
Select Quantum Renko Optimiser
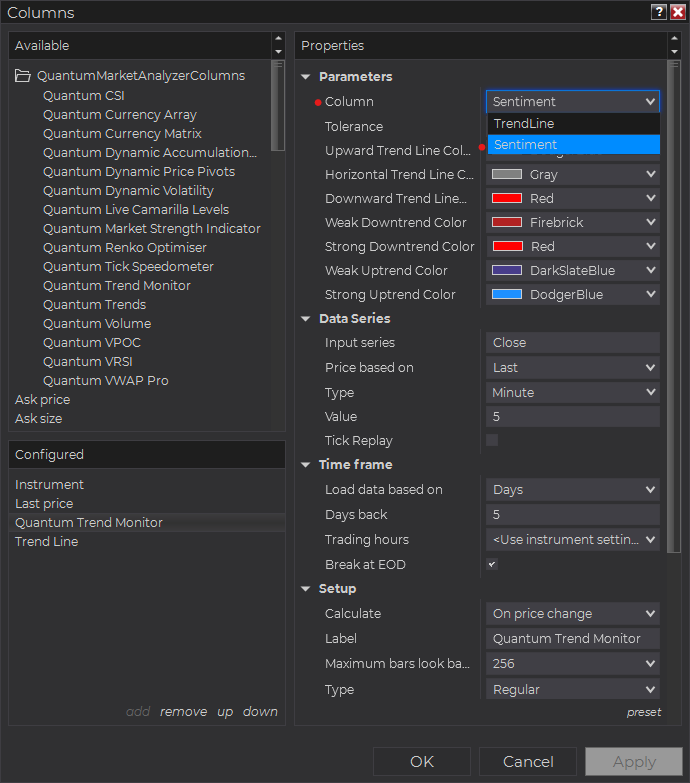point(125,247)
